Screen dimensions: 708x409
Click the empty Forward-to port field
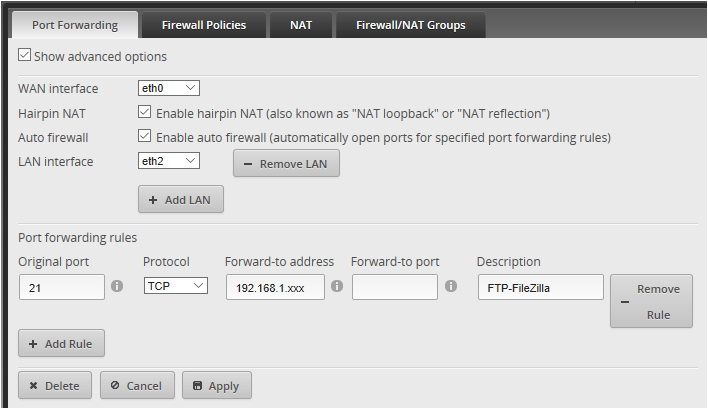pos(395,287)
